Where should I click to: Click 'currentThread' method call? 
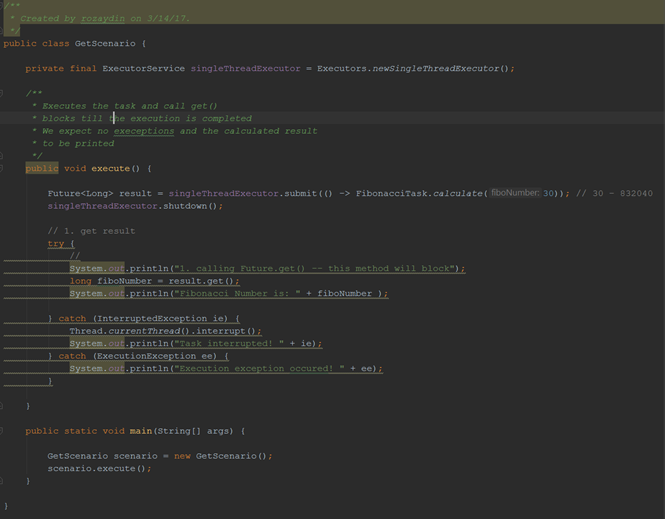[144, 331]
